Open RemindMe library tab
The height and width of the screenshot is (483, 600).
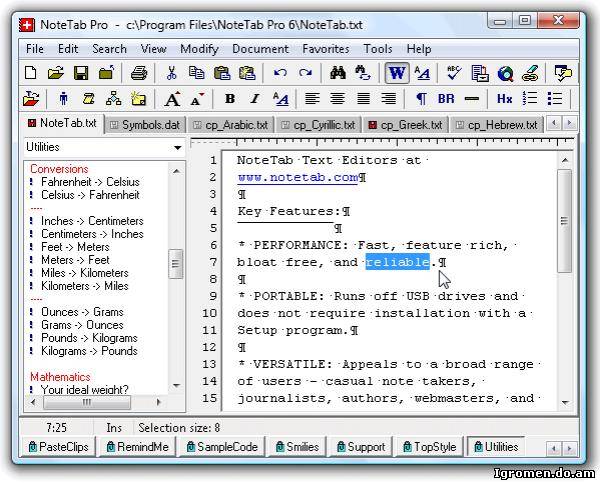point(138,447)
